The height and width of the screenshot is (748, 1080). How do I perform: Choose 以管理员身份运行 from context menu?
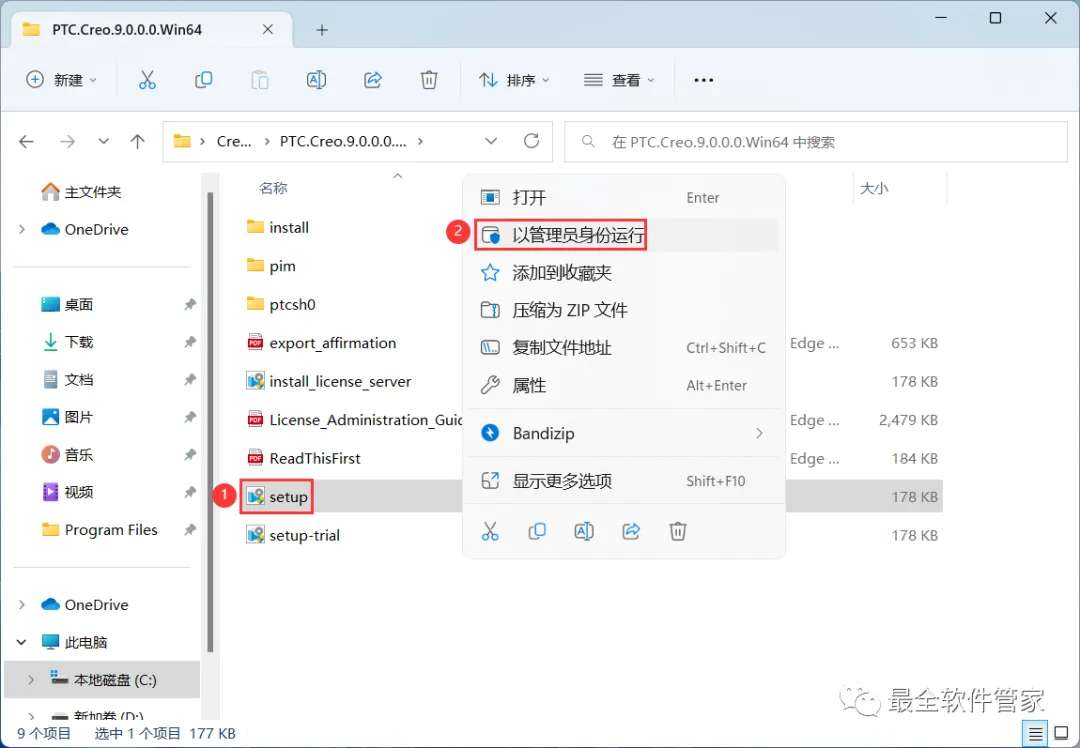point(624,236)
